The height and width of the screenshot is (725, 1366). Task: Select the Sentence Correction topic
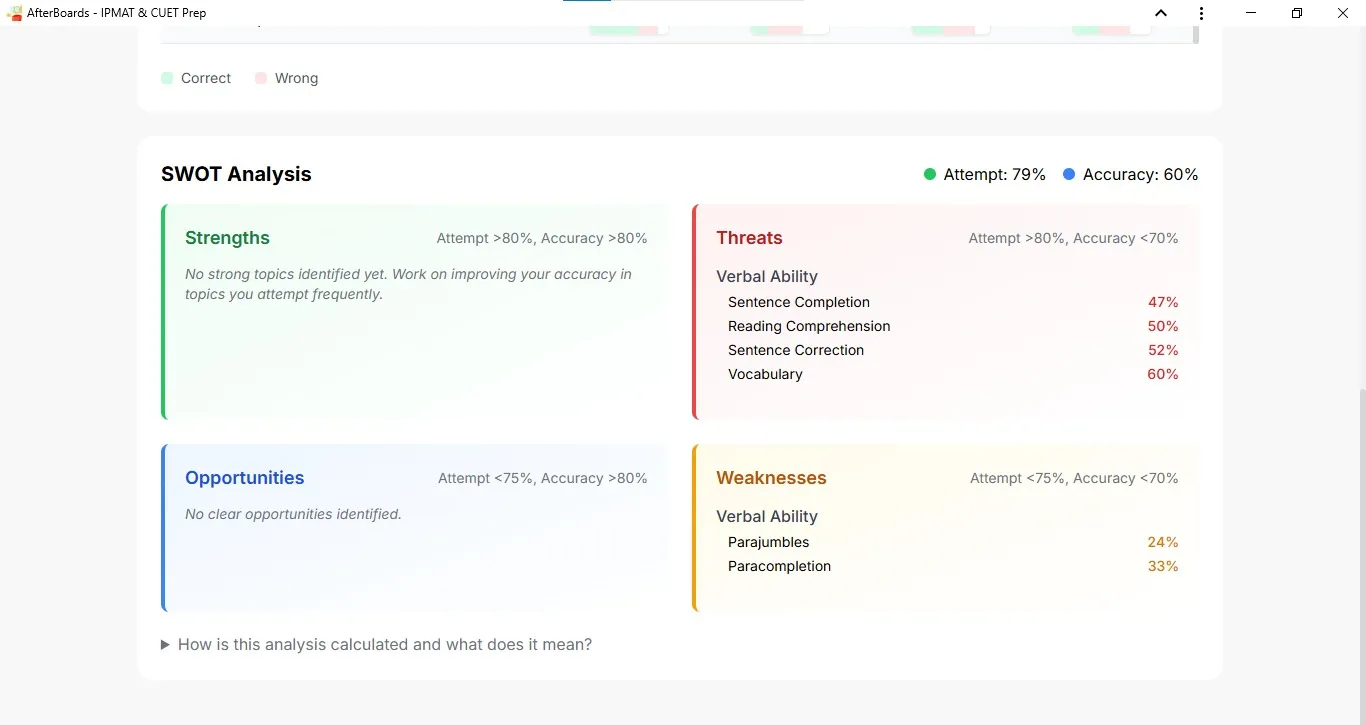click(x=796, y=350)
